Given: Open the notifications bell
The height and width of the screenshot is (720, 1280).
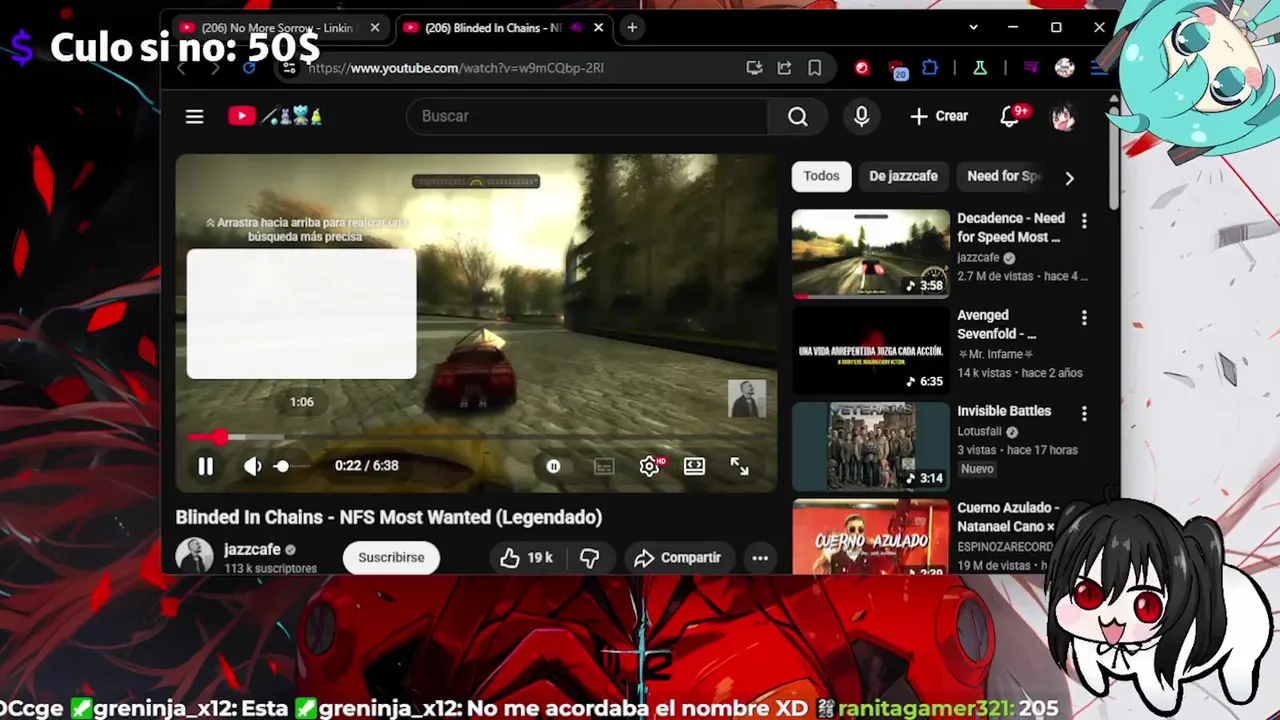Looking at the screenshot, I should pyautogui.click(x=1010, y=117).
